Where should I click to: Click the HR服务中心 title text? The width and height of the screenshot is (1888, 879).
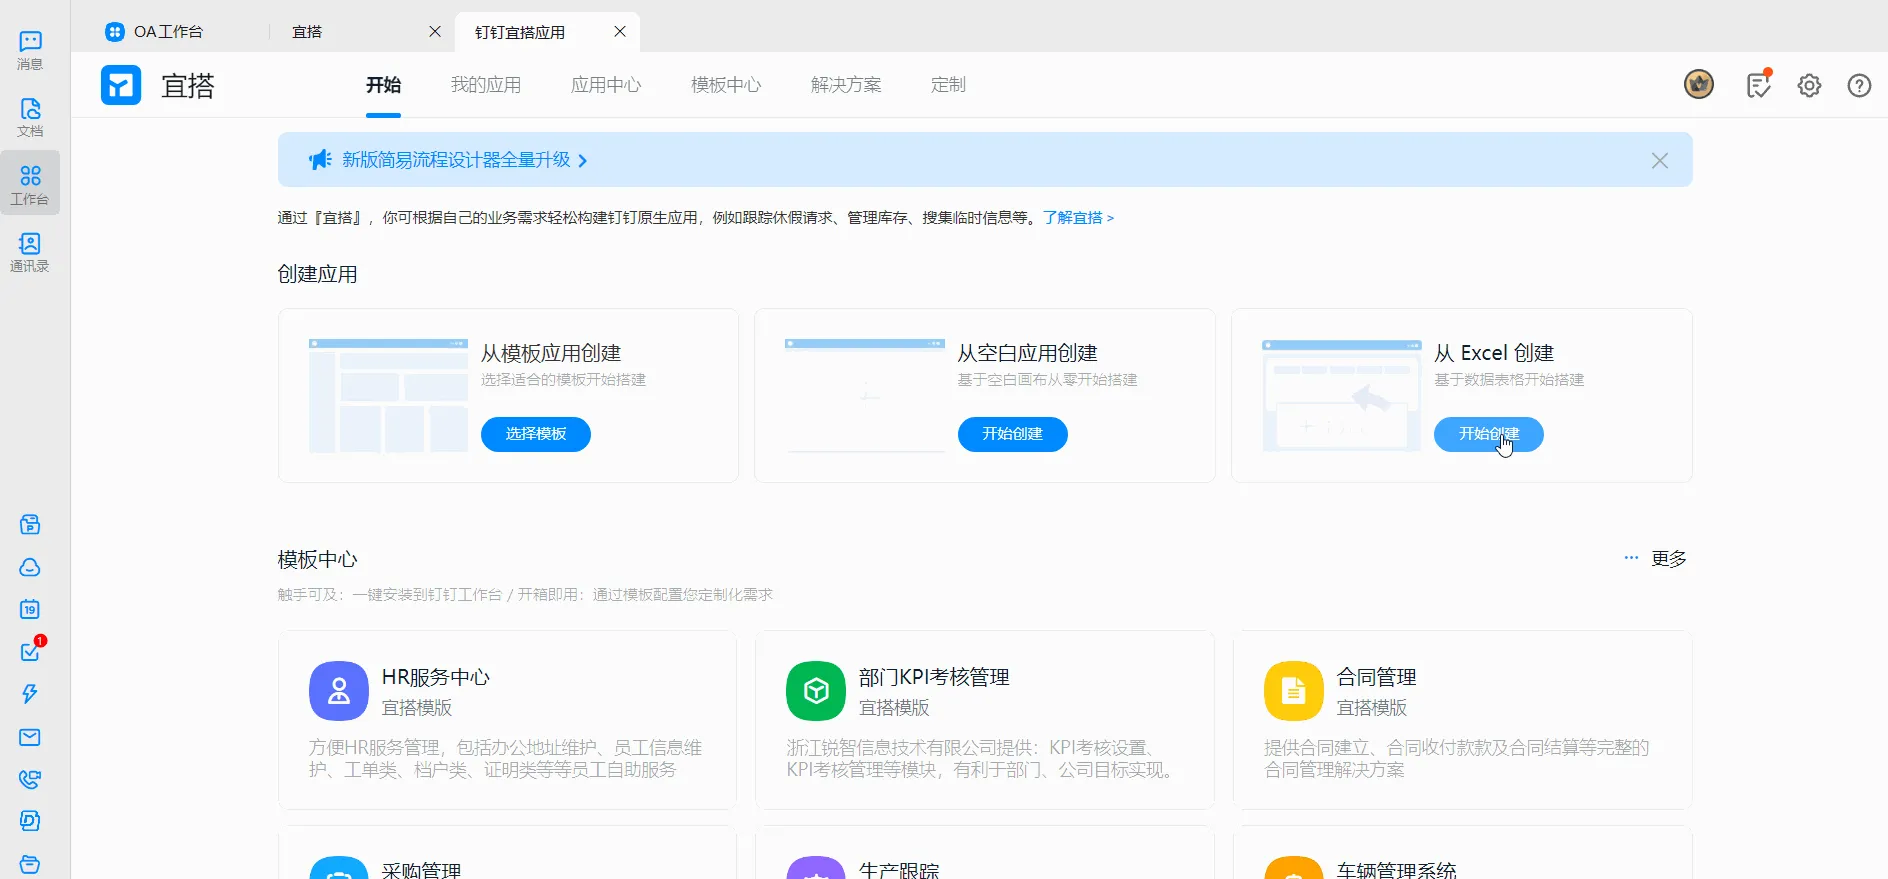[436, 677]
